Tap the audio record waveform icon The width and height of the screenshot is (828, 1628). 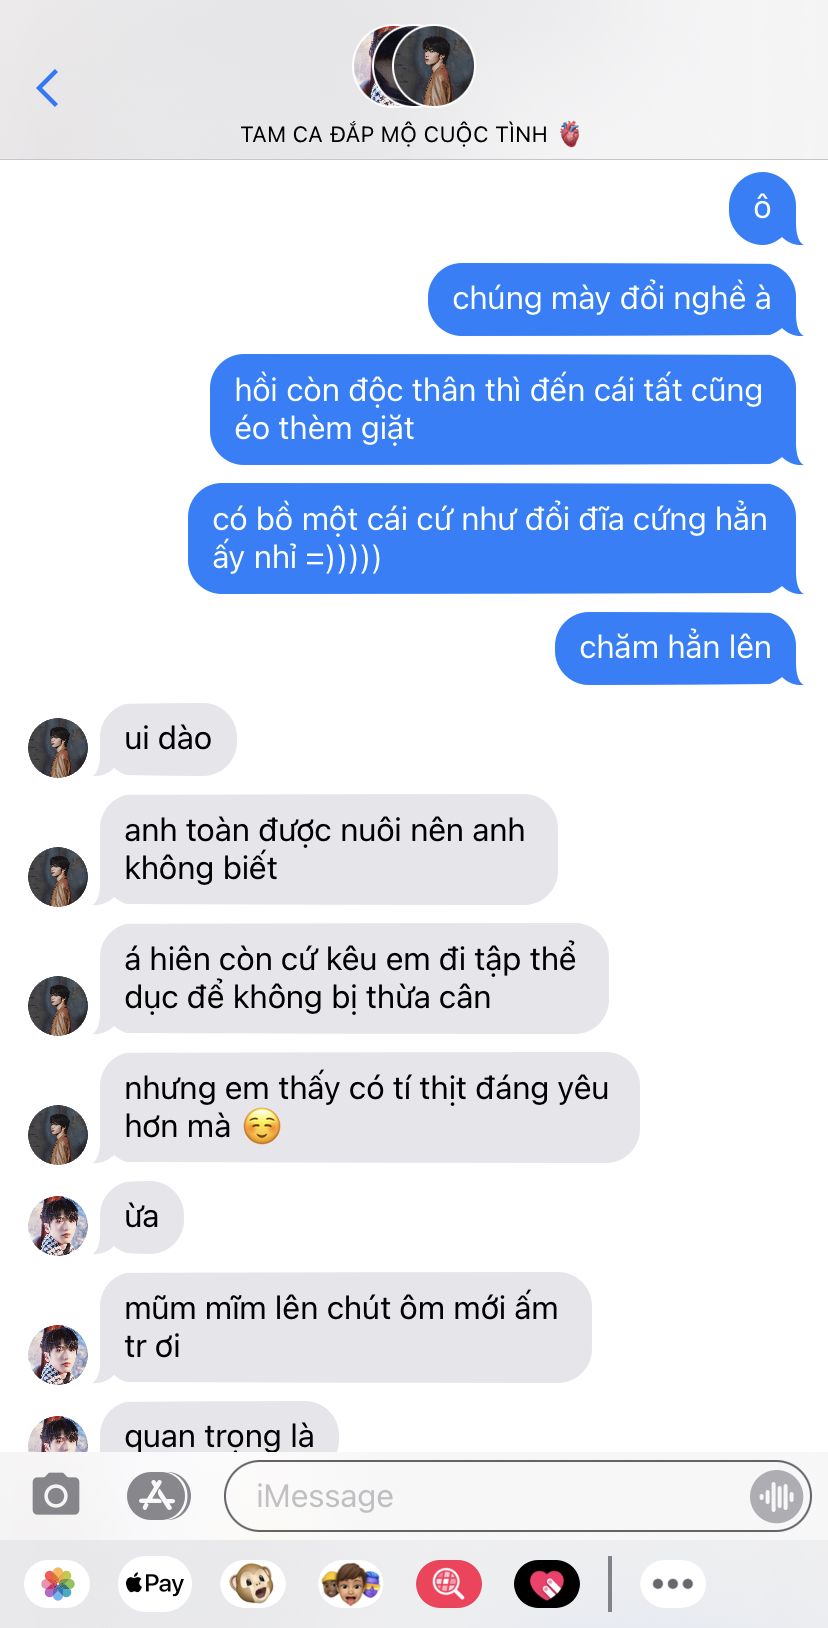click(776, 1497)
